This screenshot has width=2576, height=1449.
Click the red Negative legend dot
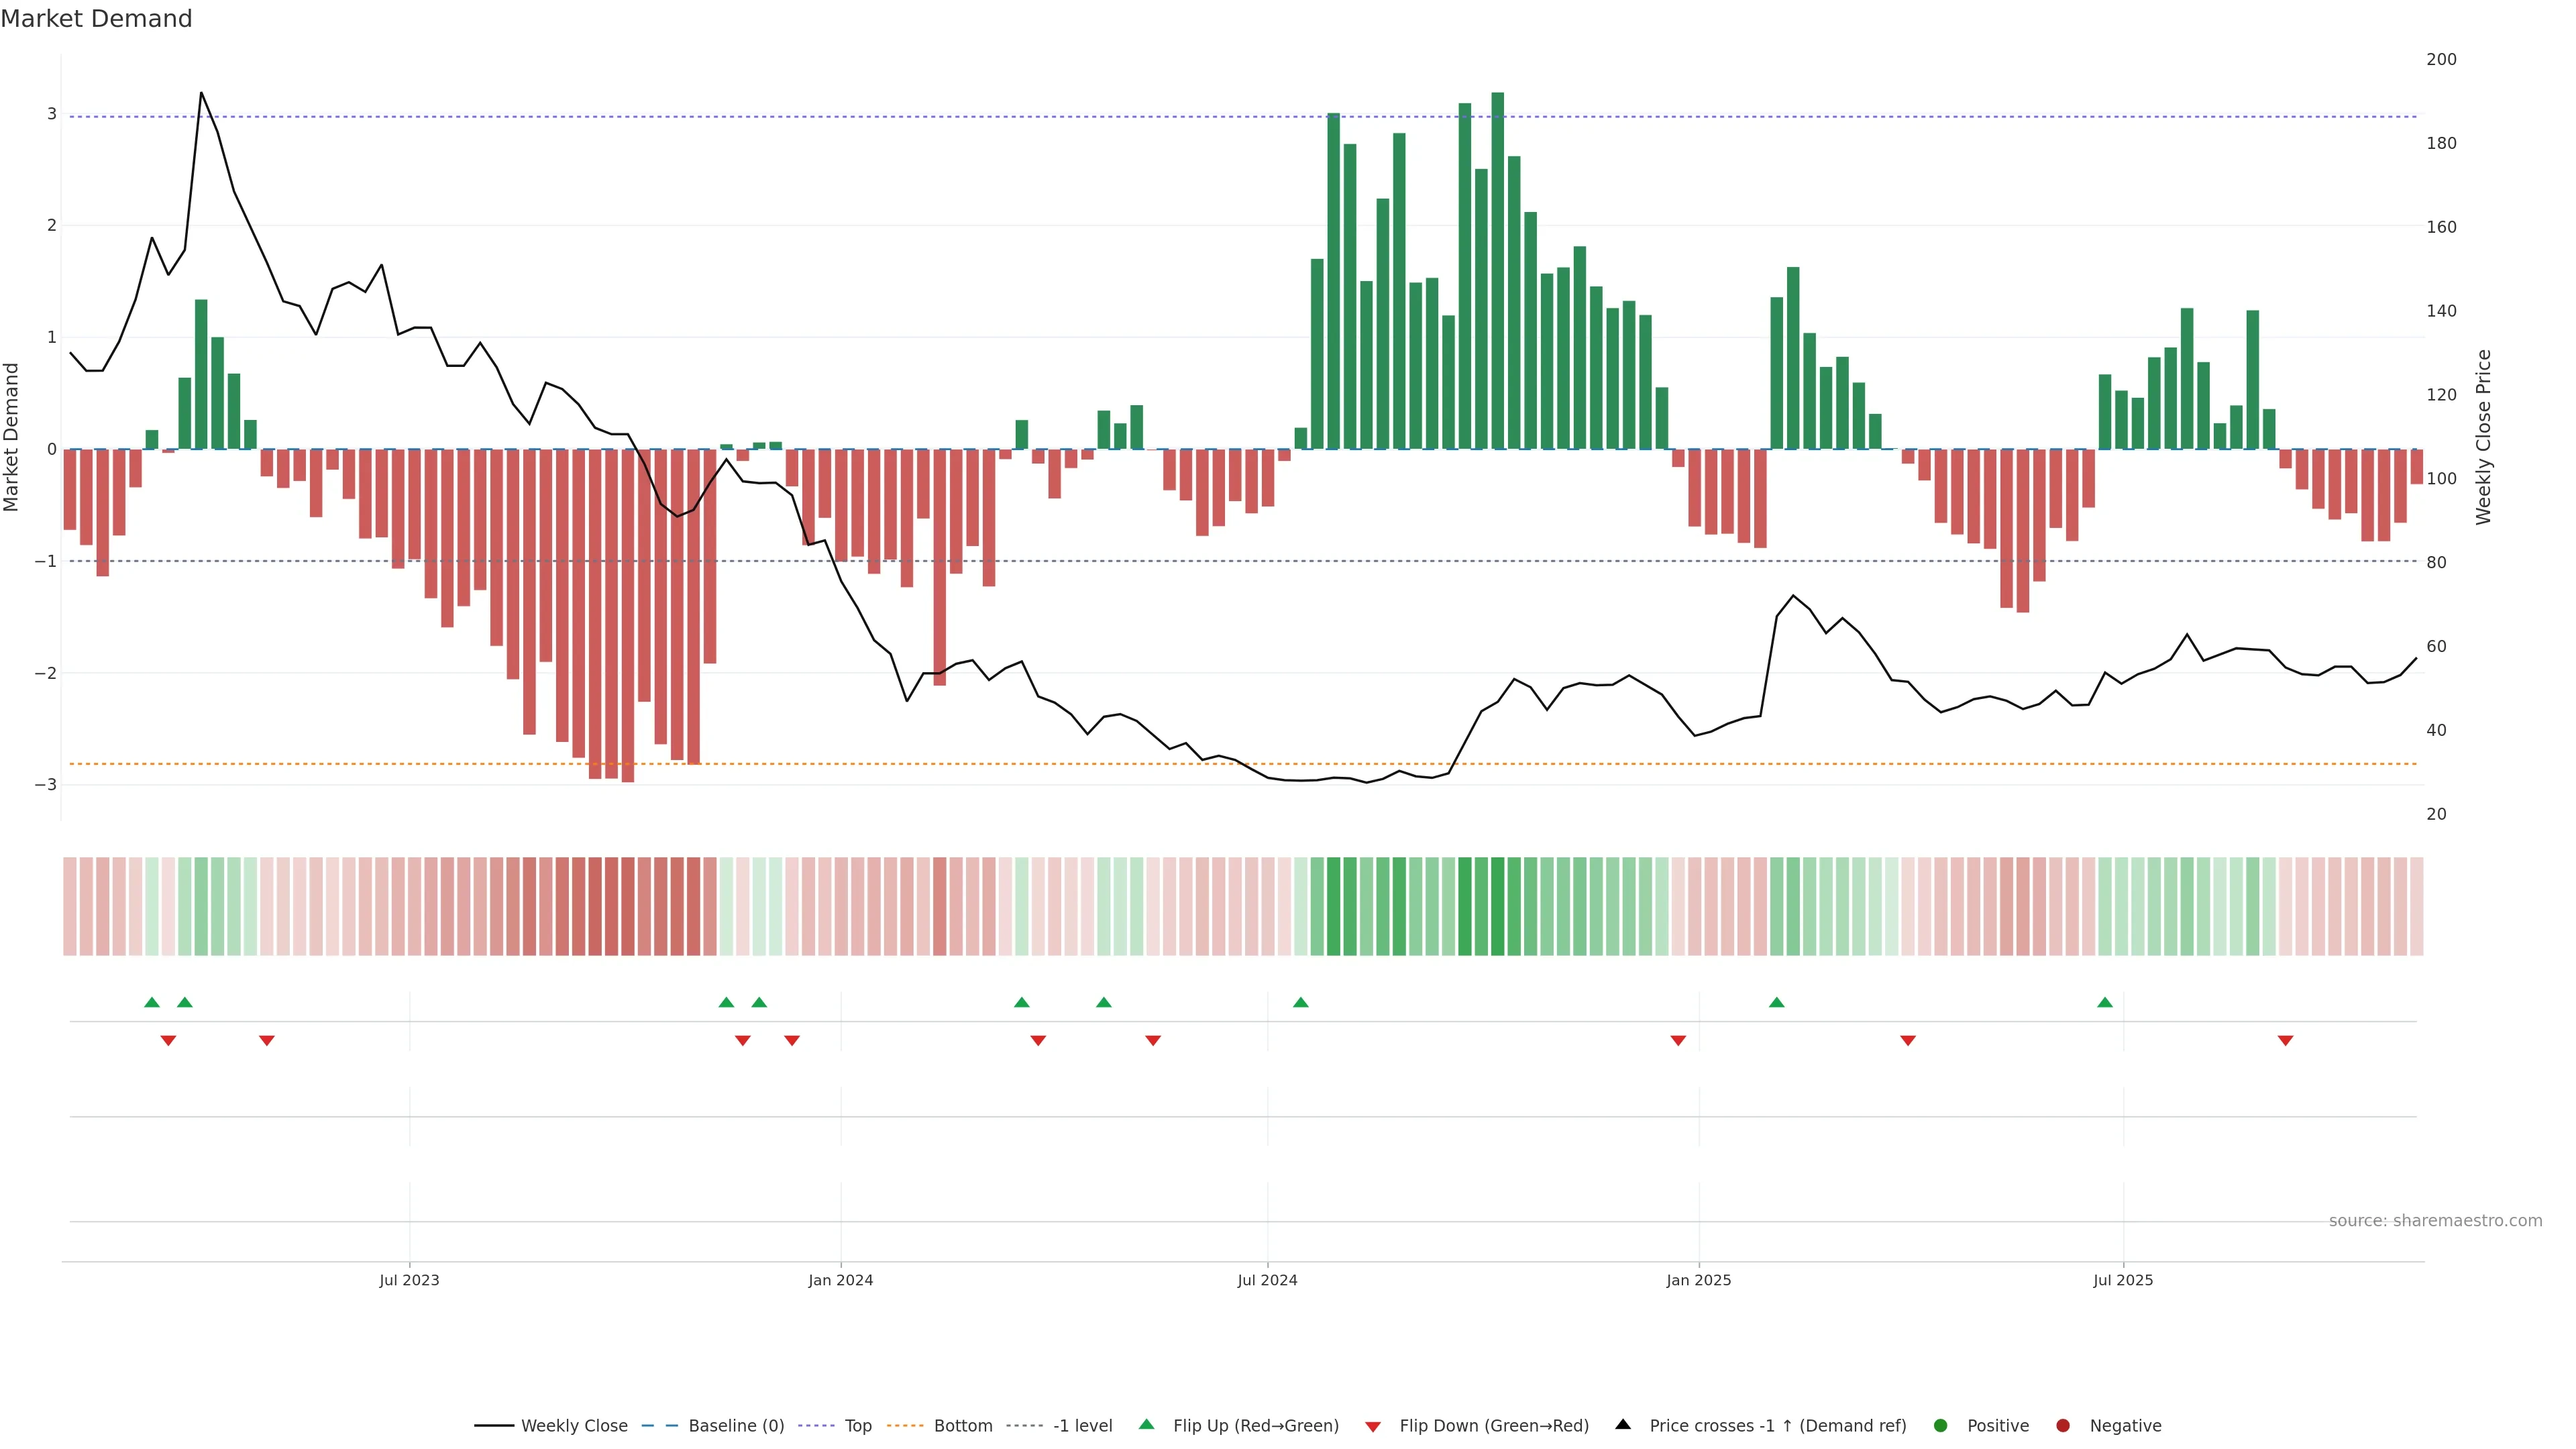[2063, 1426]
